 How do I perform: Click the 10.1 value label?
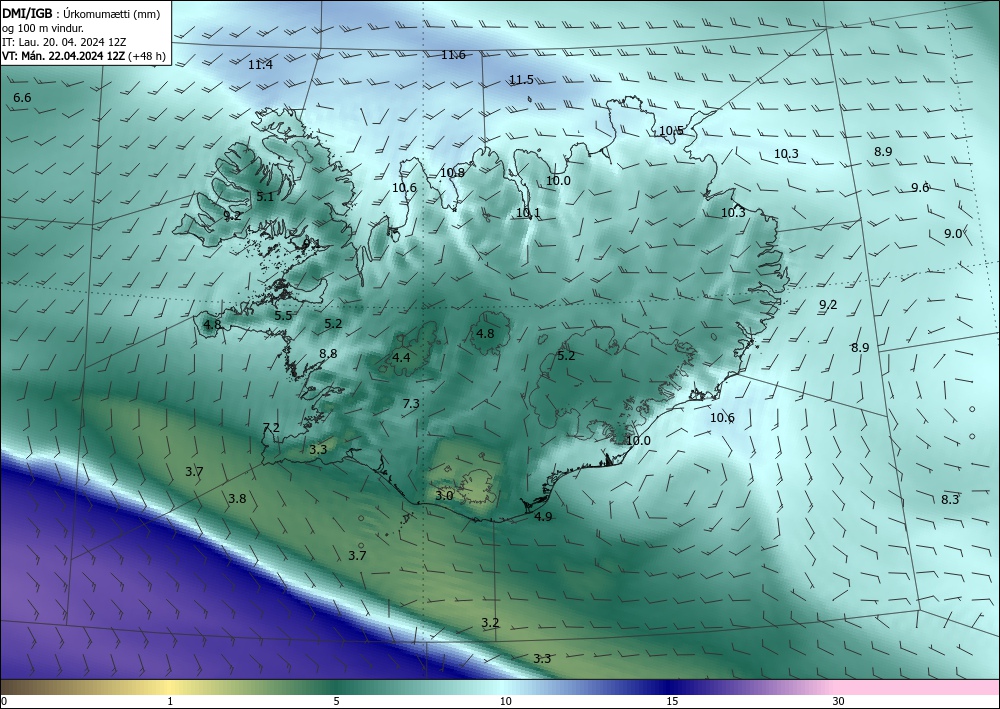528,213
